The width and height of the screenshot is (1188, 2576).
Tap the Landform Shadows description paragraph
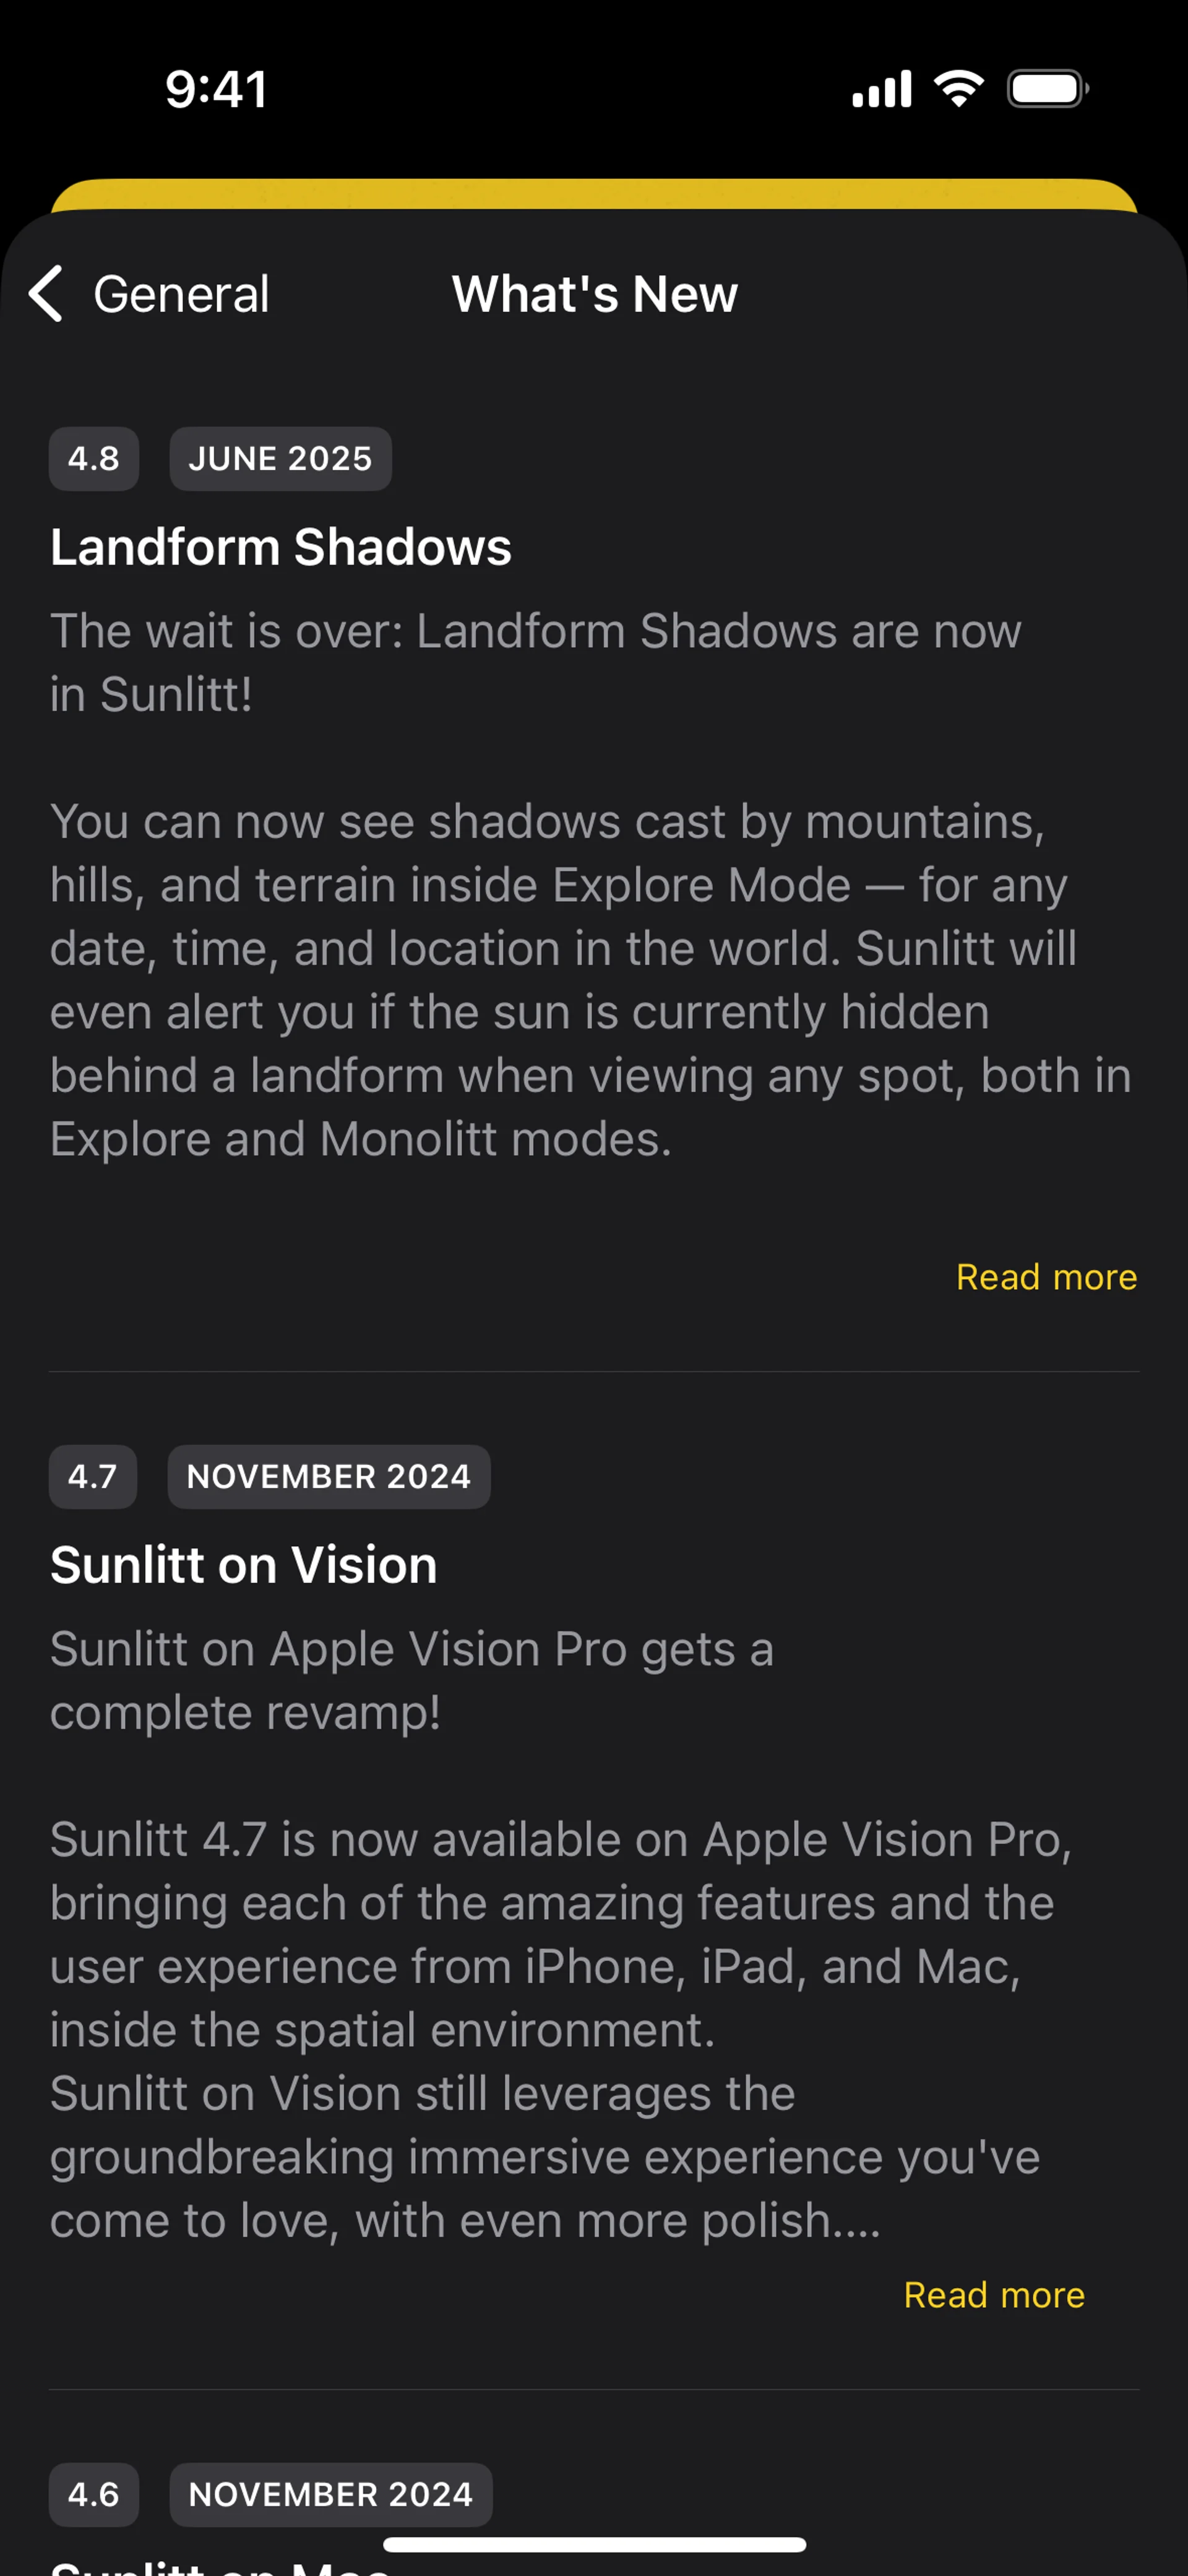[x=590, y=980]
